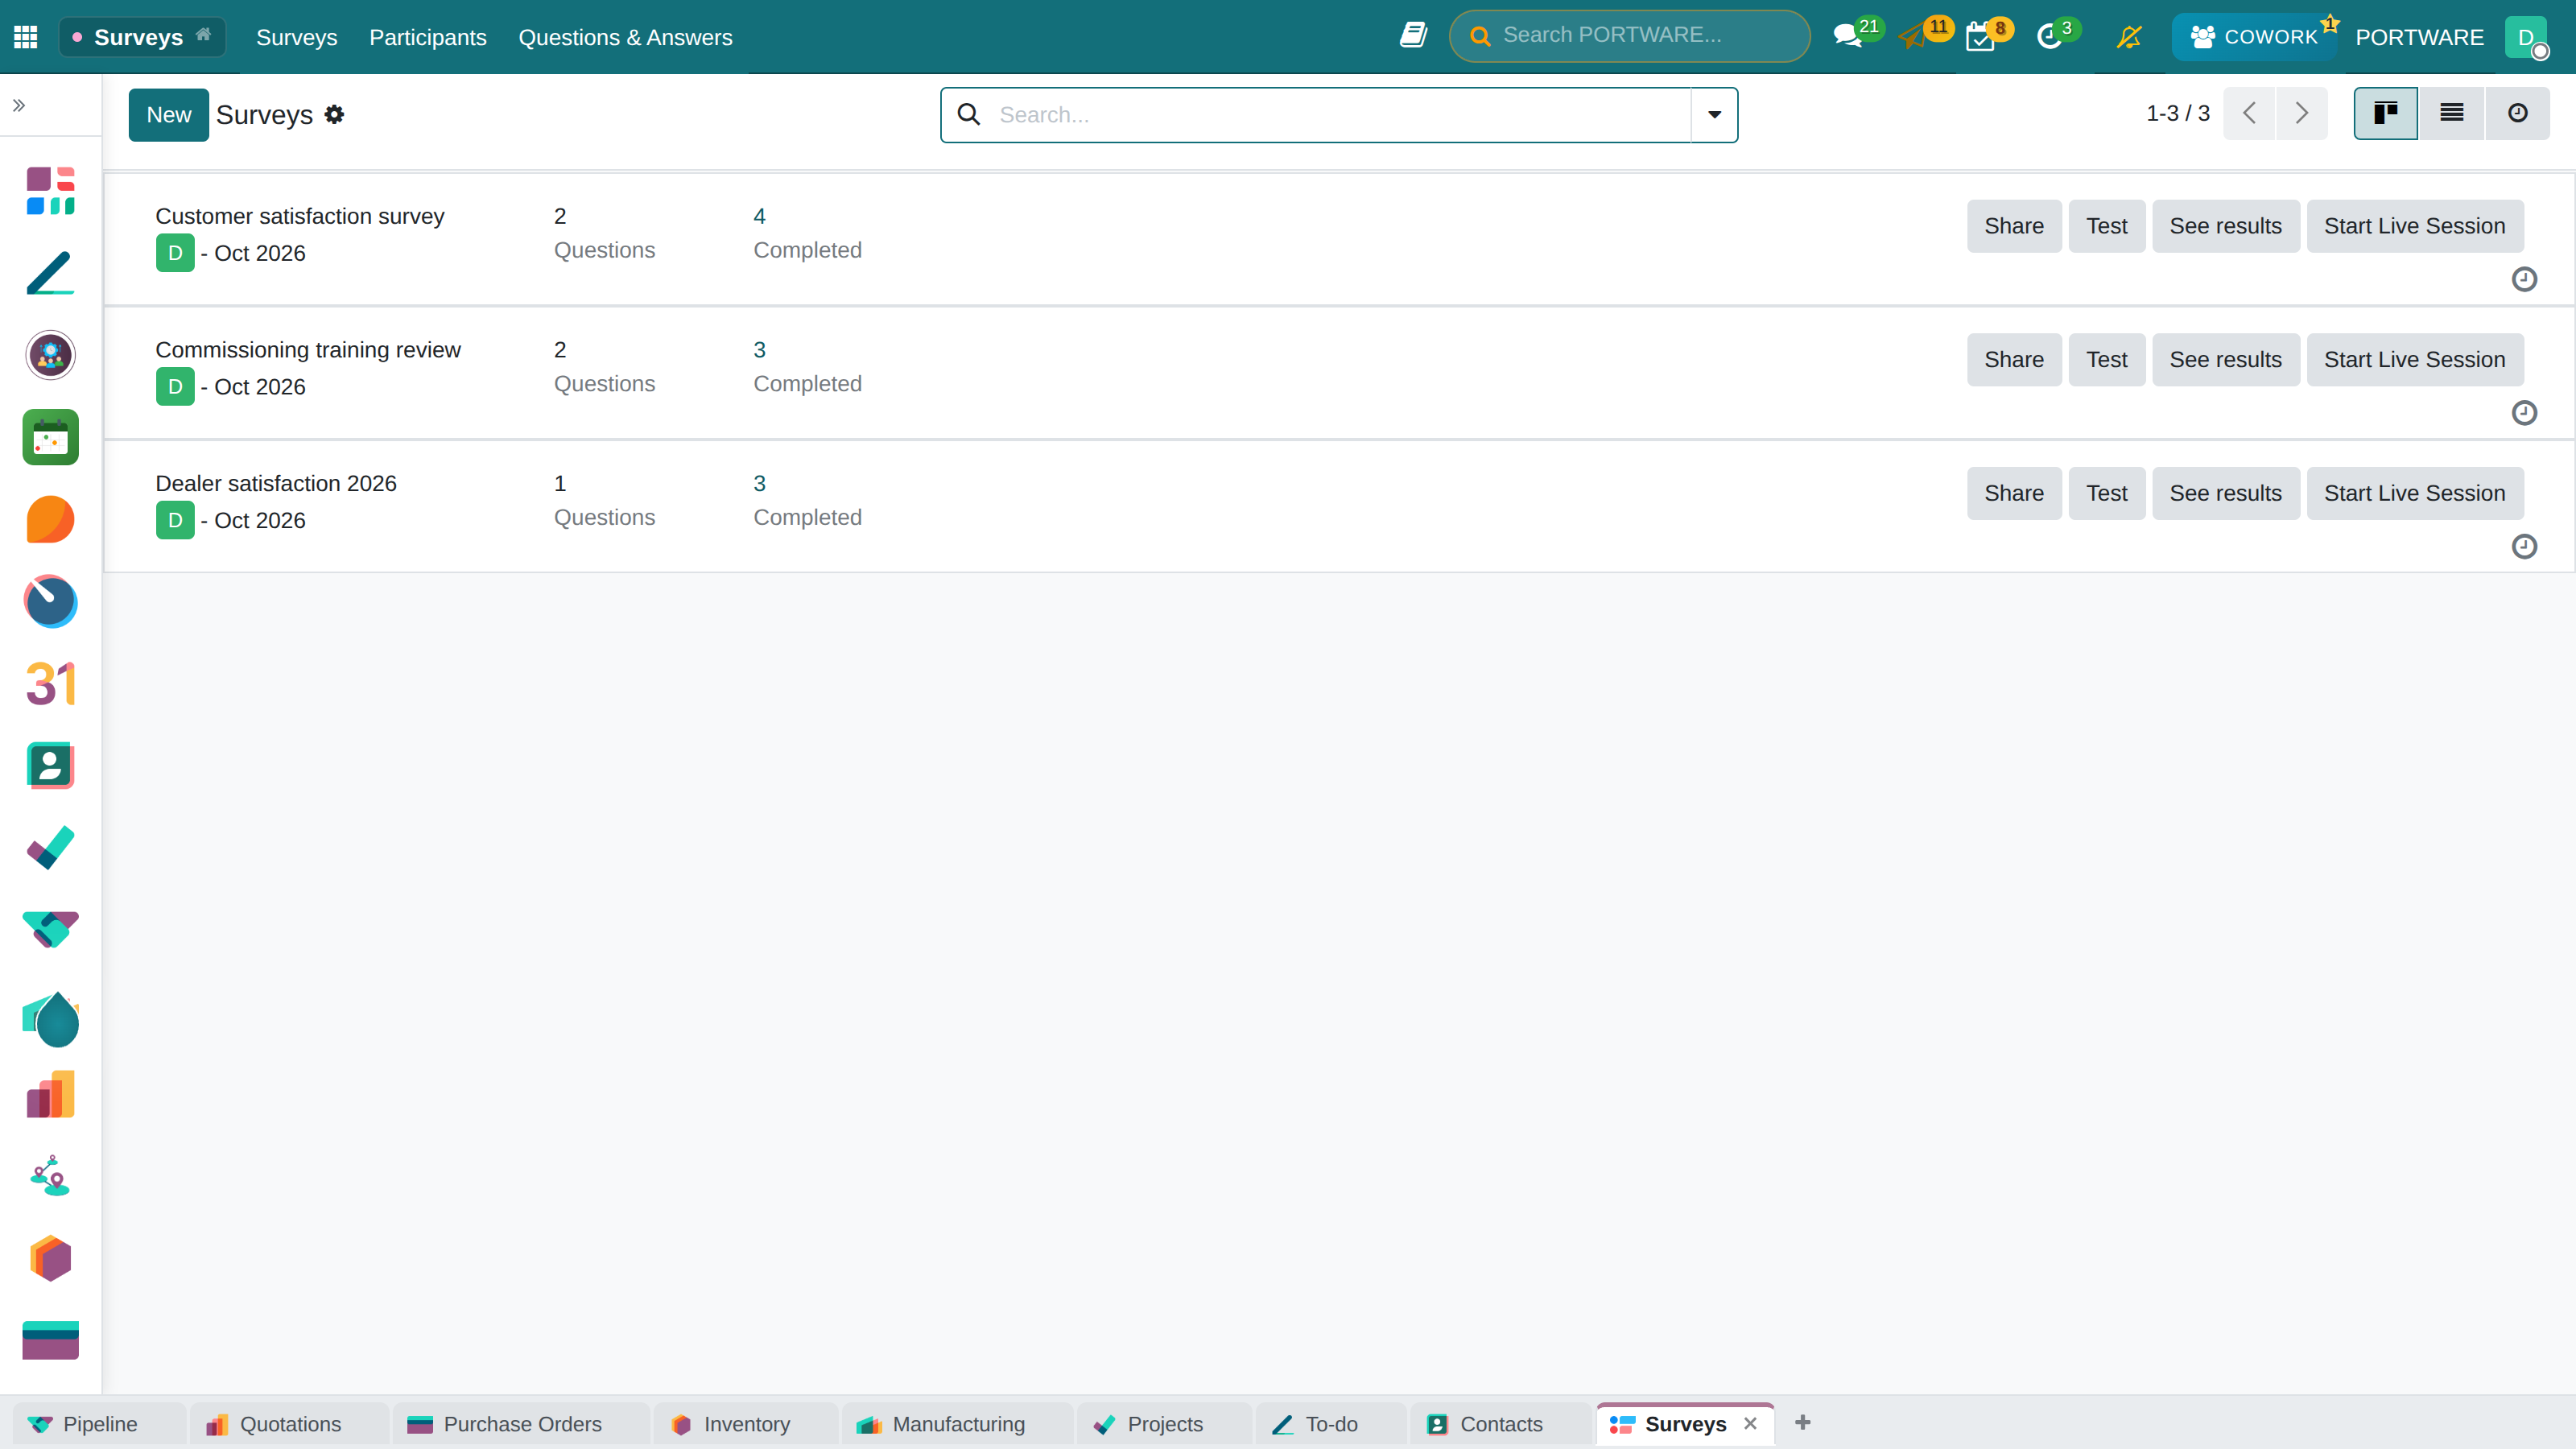Click the knowledge book icon in top bar
This screenshot has height=1449, width=2576.
click(x=1413, y=36)
